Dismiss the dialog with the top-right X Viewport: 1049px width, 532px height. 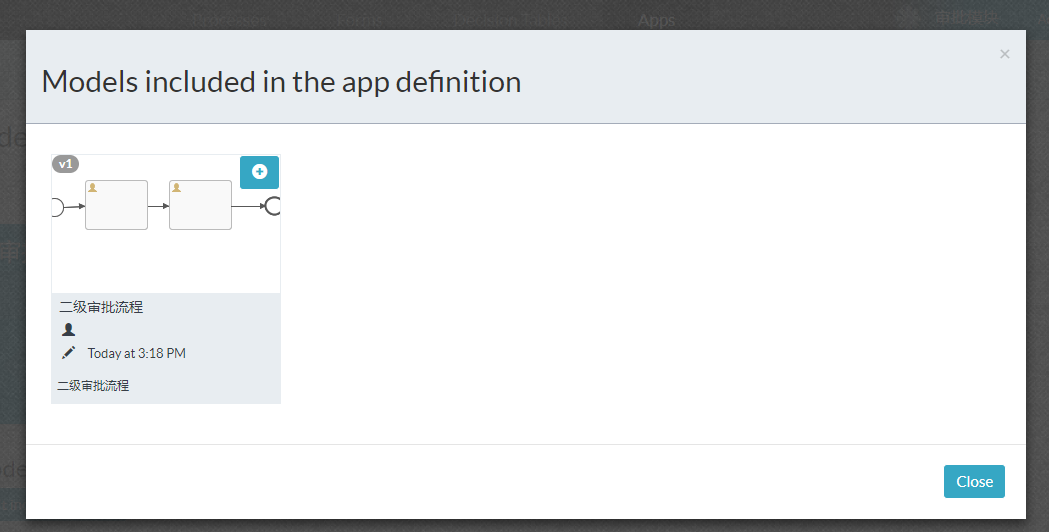click(1004, 54)
